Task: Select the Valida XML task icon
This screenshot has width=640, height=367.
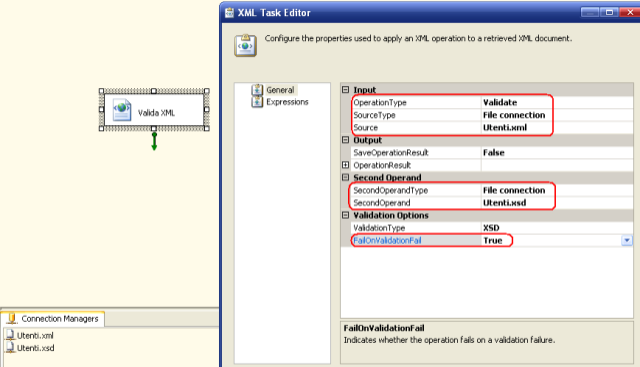Action: 122,110
